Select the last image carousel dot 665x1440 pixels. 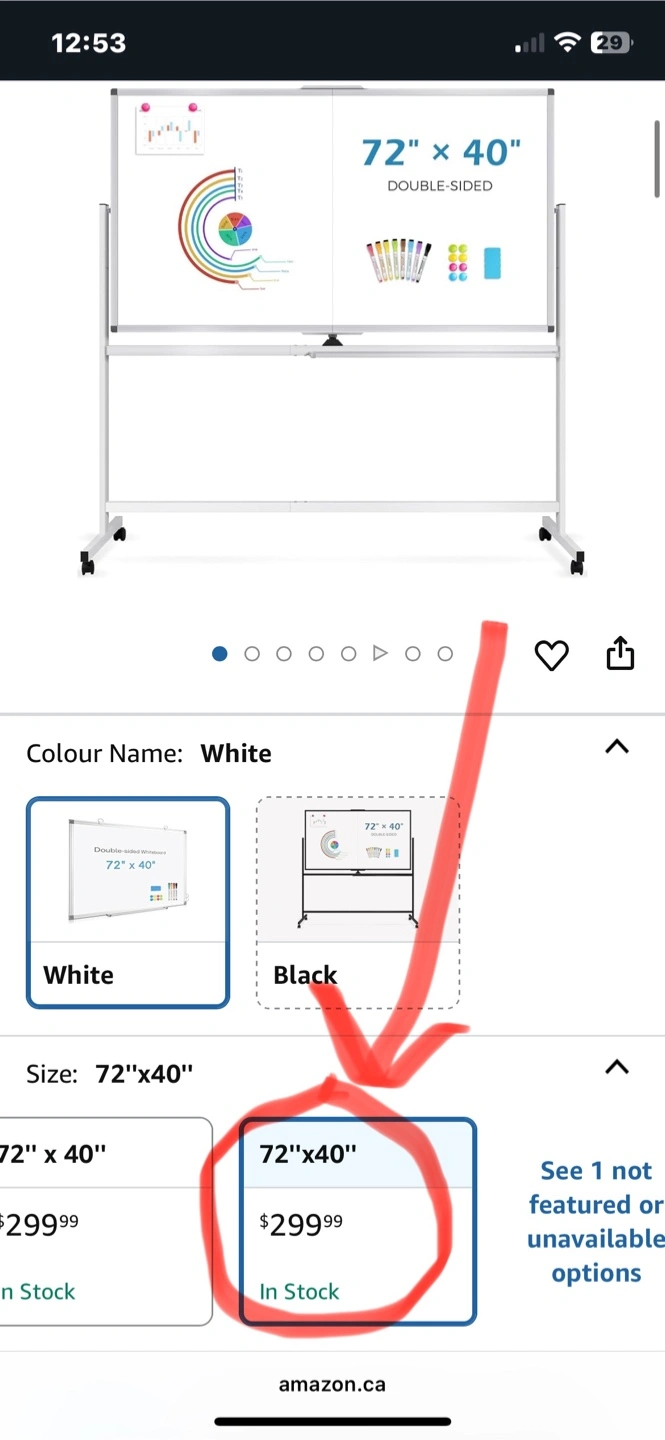445,654
